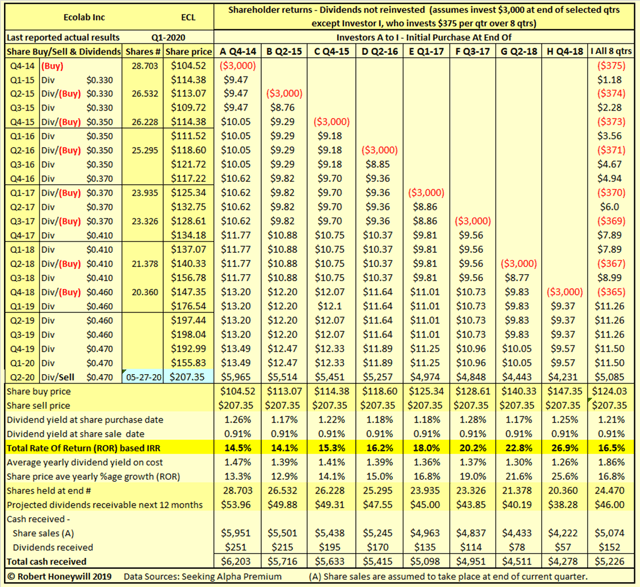Select 'Investors A to I - Initial Purchase At End Of' header
This screenshot has width=640, height=587.
point(424,38)
